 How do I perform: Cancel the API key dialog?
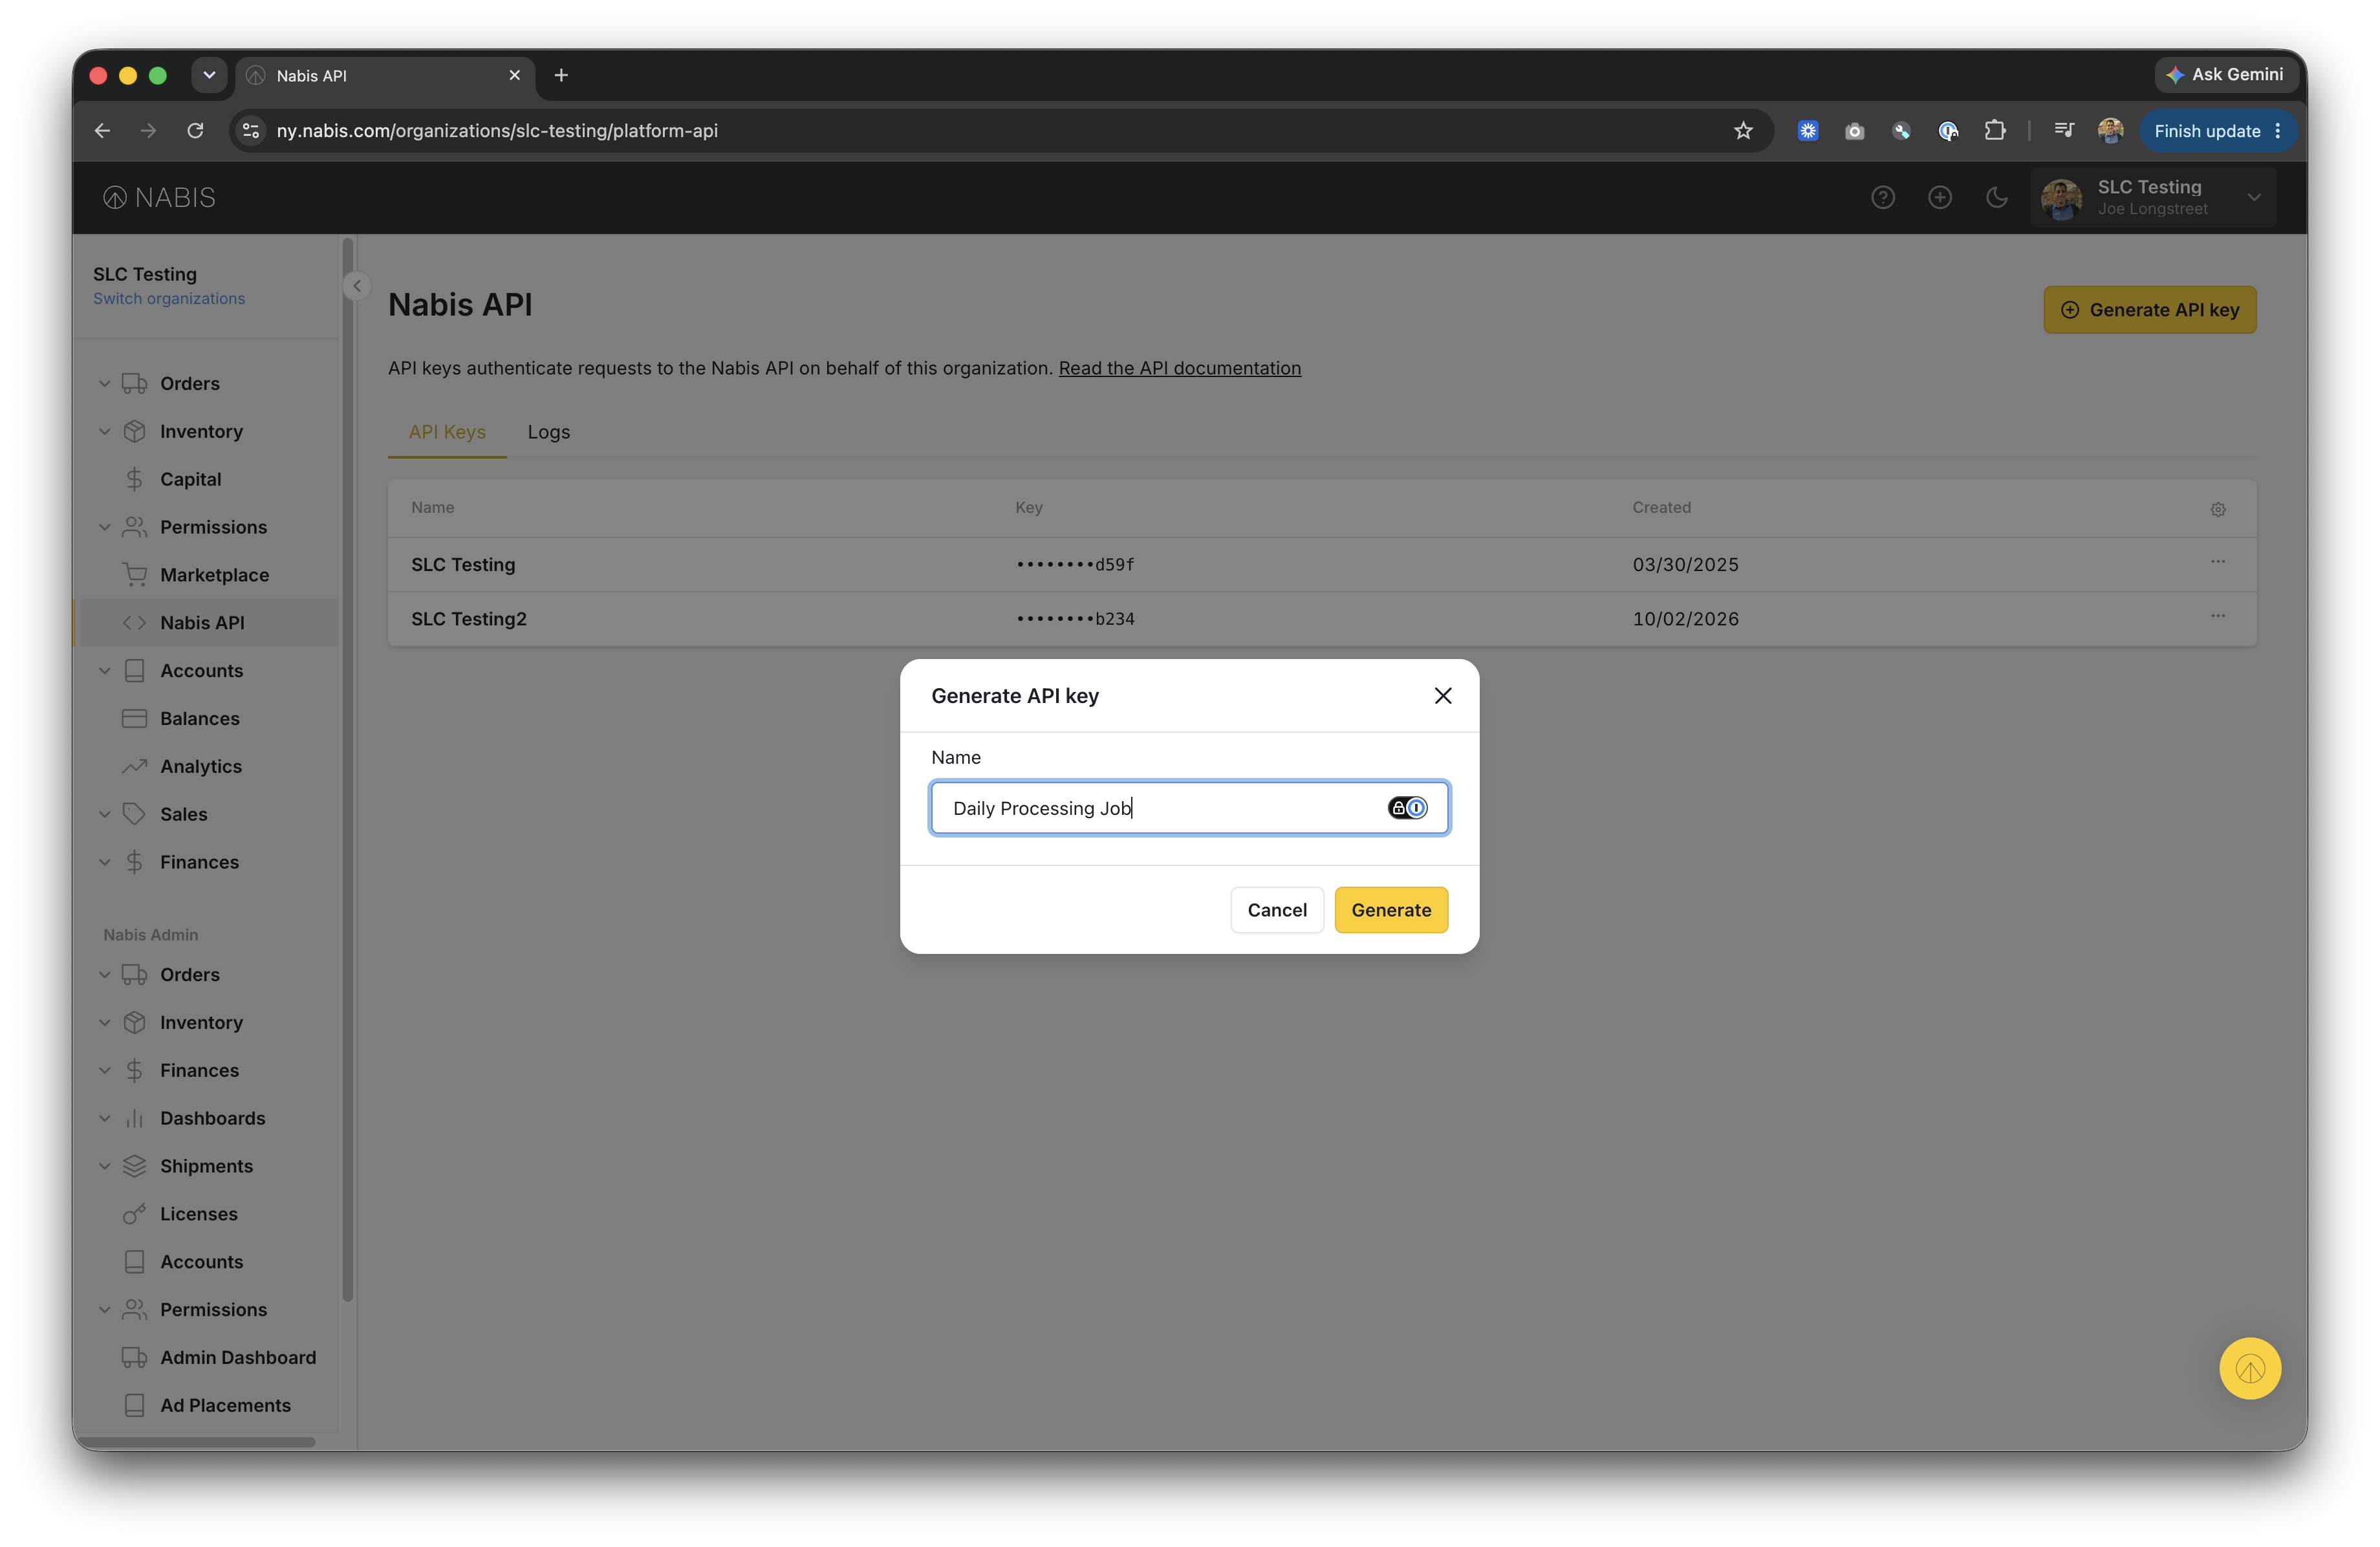[1276, 910]
